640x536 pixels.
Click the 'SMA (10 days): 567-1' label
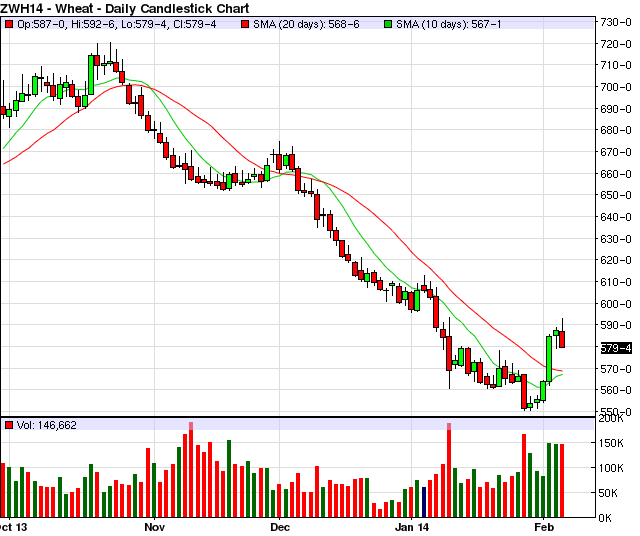449,24
